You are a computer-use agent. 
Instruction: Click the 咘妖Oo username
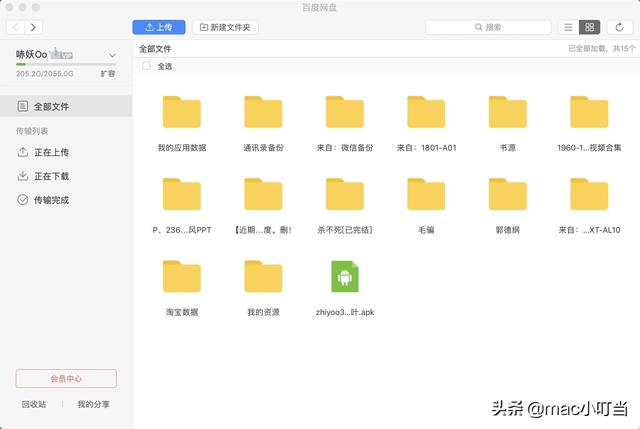tap(31, 54)
